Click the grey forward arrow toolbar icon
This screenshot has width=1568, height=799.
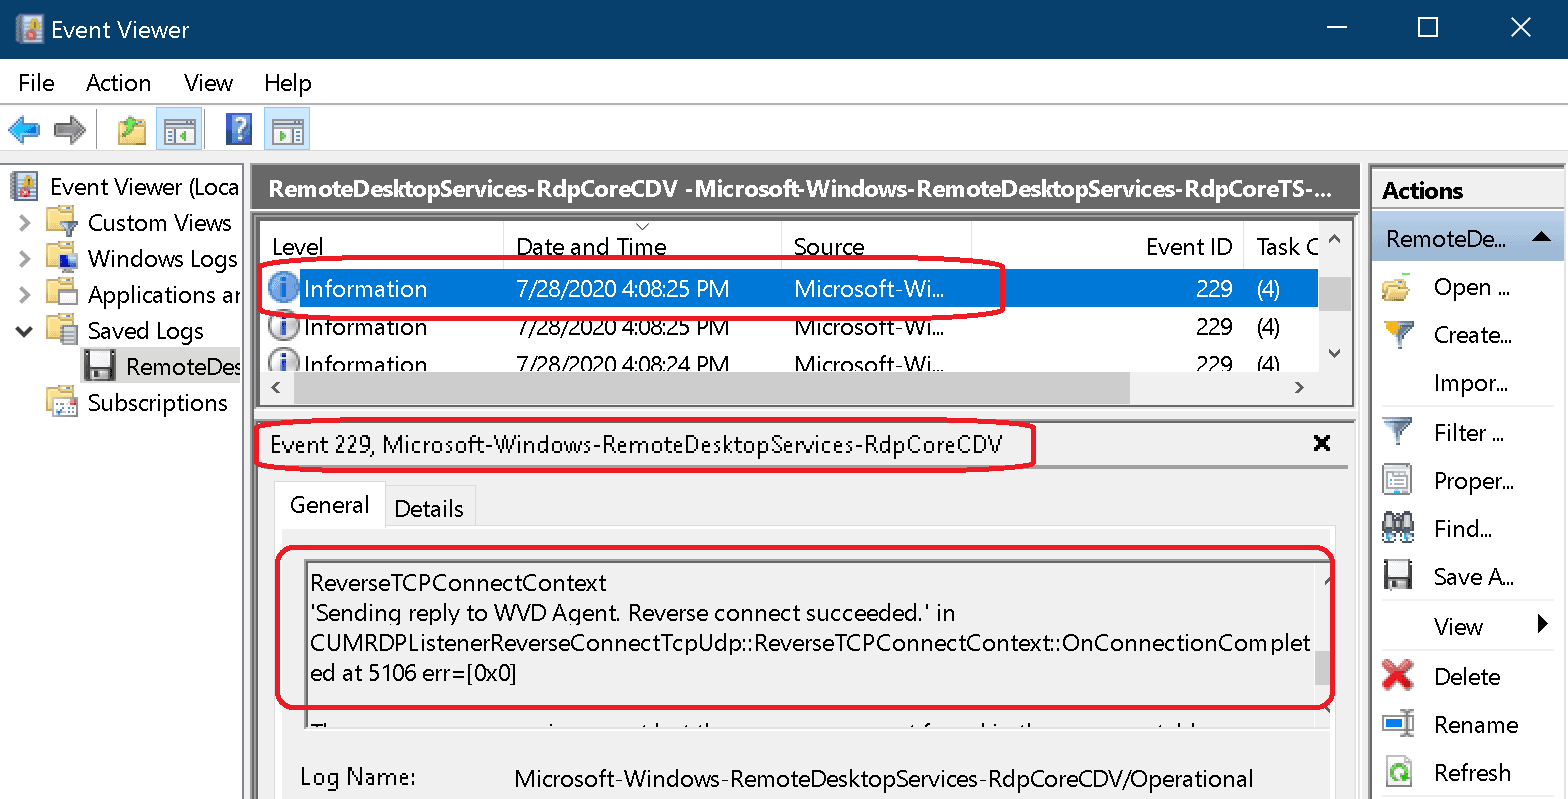(x=69, y=129)
